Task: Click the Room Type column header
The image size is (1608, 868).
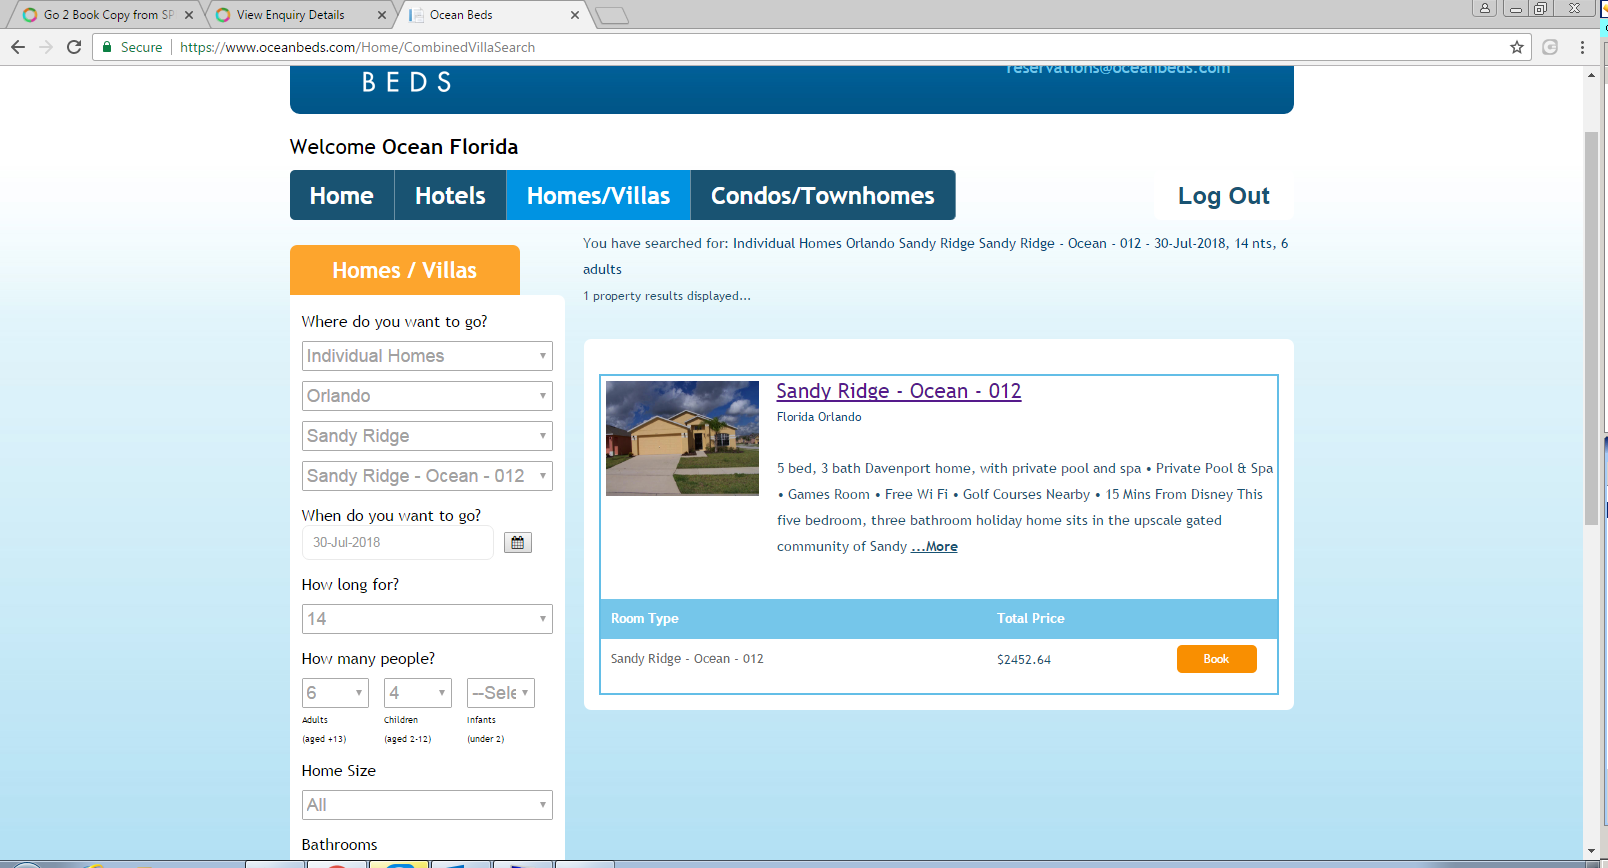Action: click(x=645, y=619)
